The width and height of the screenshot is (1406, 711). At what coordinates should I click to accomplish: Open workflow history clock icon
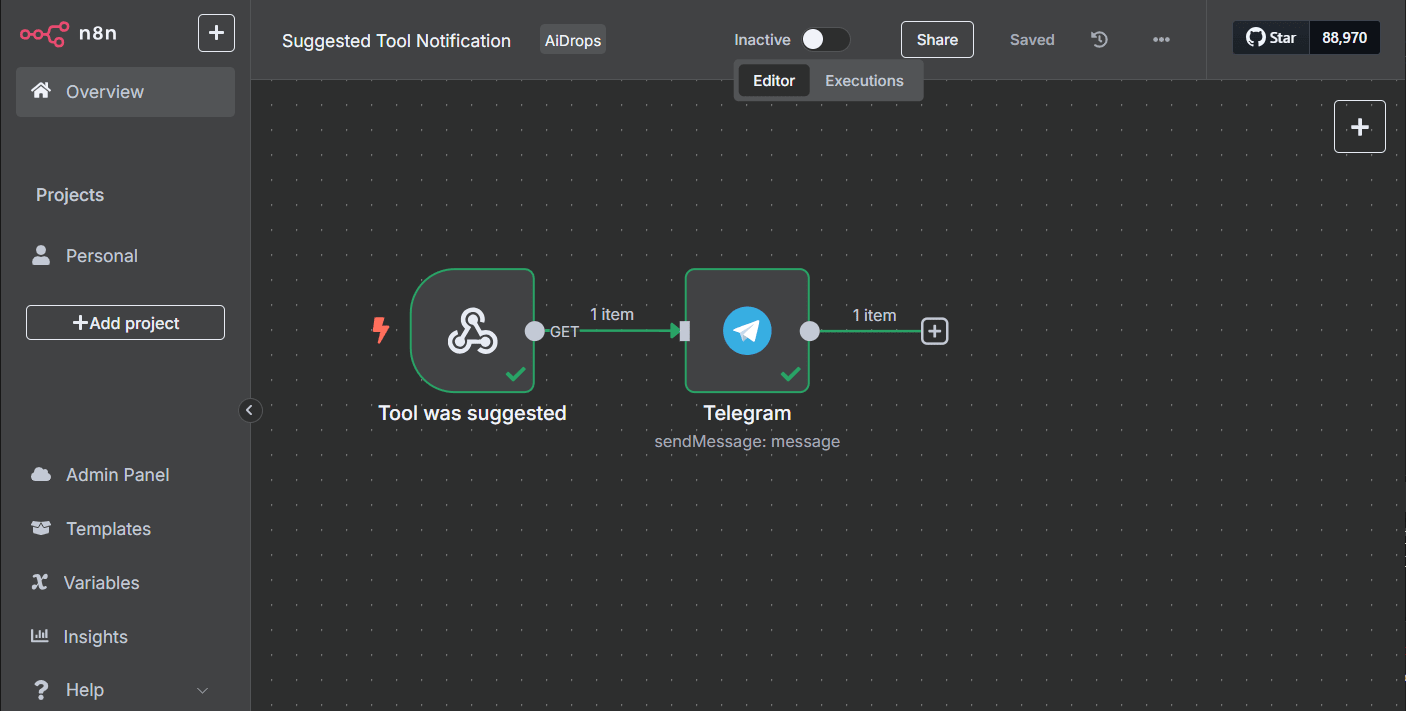pyautogui.click(x=1099, y=40)
